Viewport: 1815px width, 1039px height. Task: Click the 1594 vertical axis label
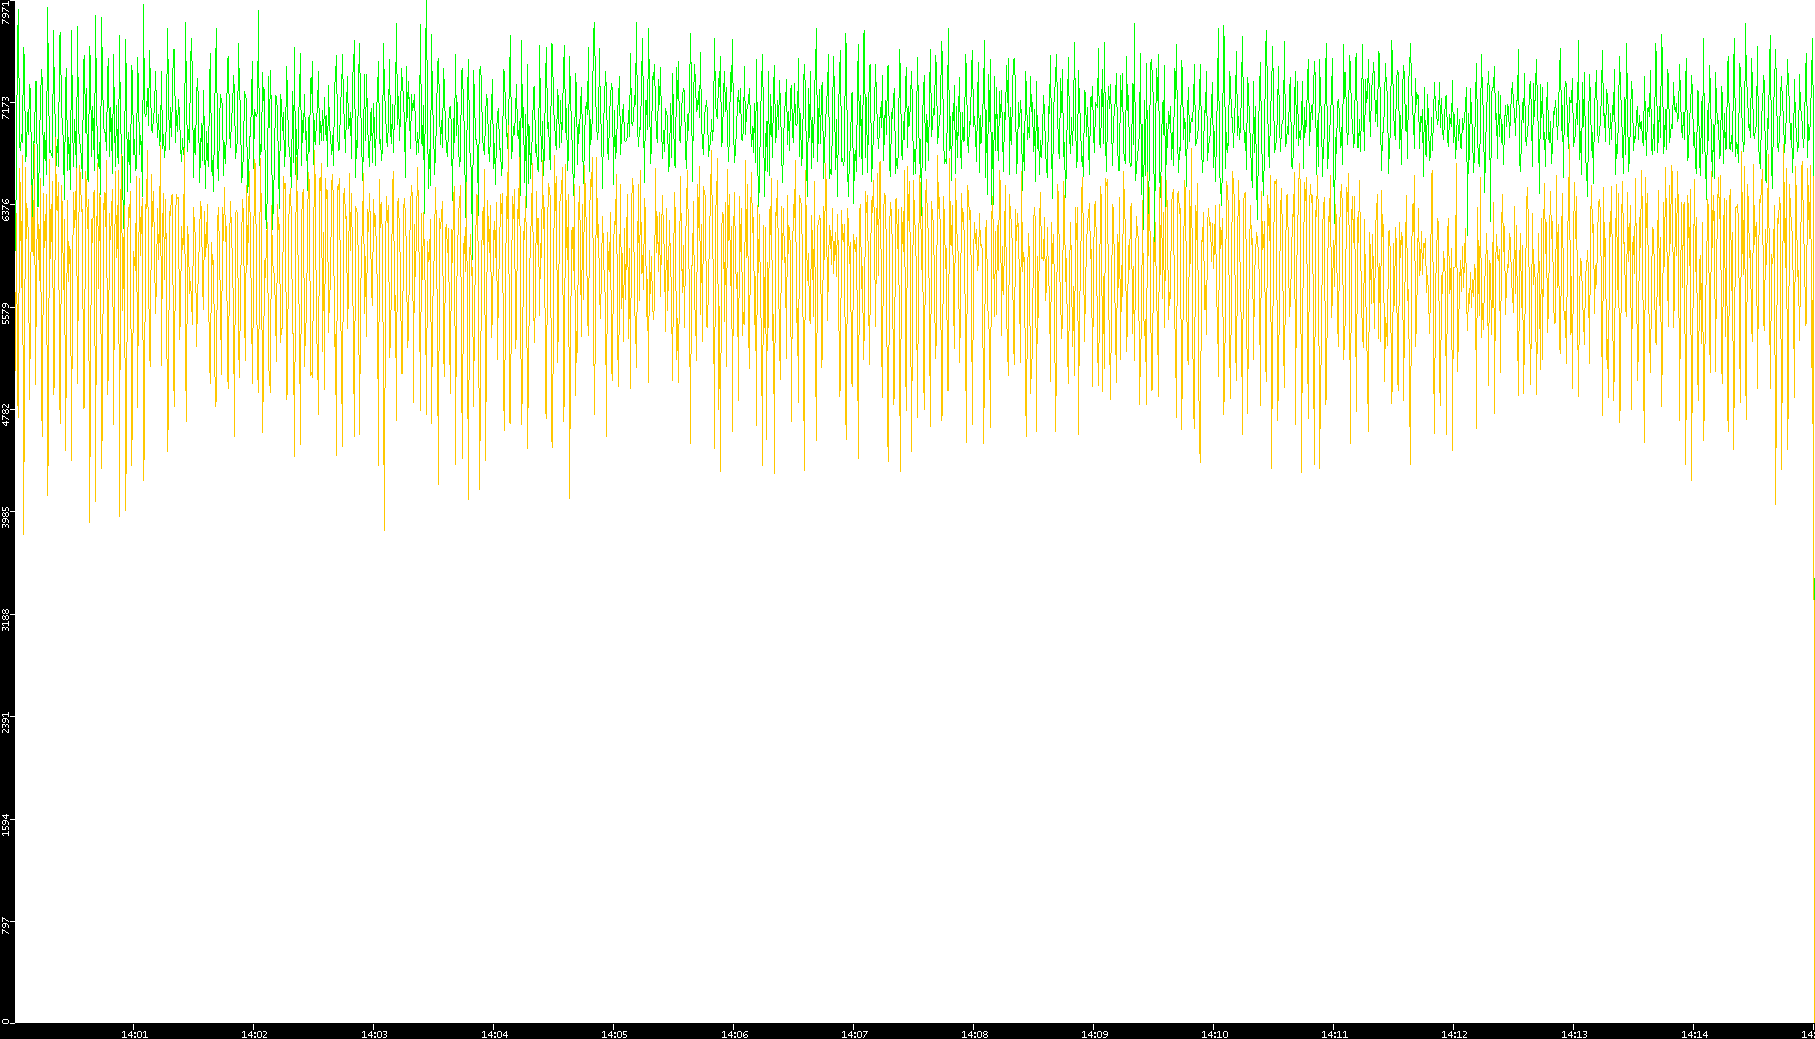click(x=7, y=824)
